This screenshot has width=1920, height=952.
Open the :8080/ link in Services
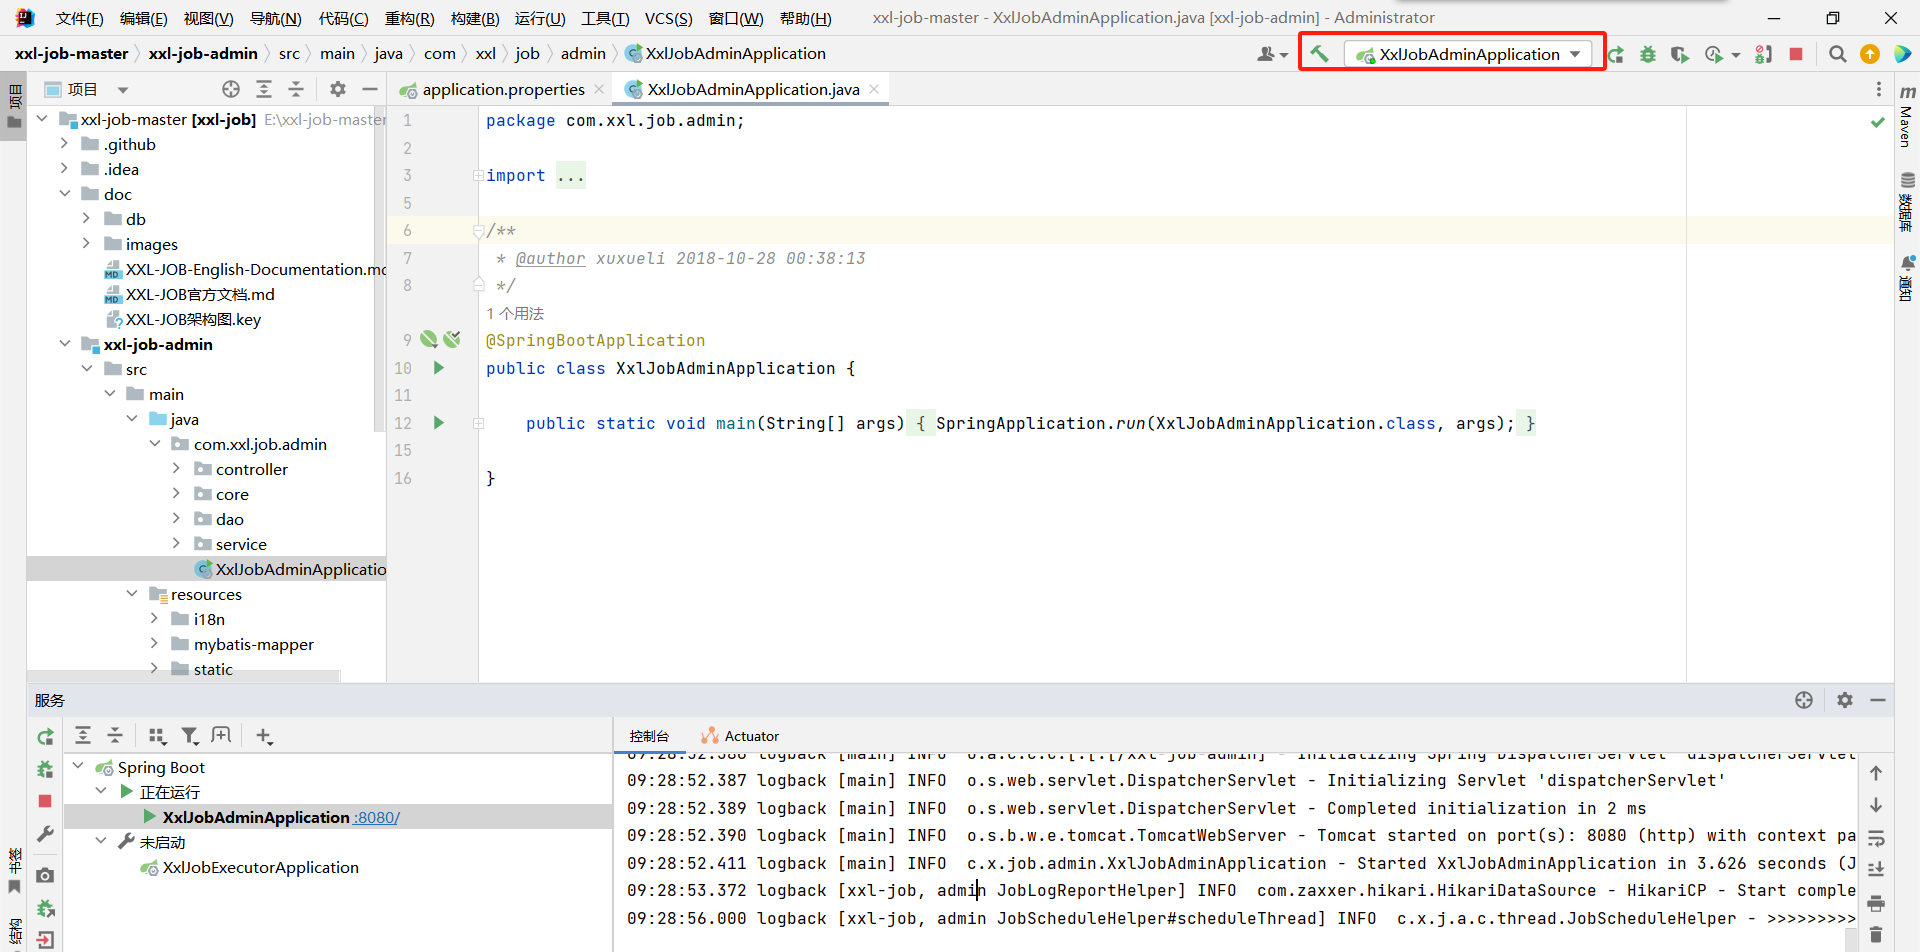point(377,818)
